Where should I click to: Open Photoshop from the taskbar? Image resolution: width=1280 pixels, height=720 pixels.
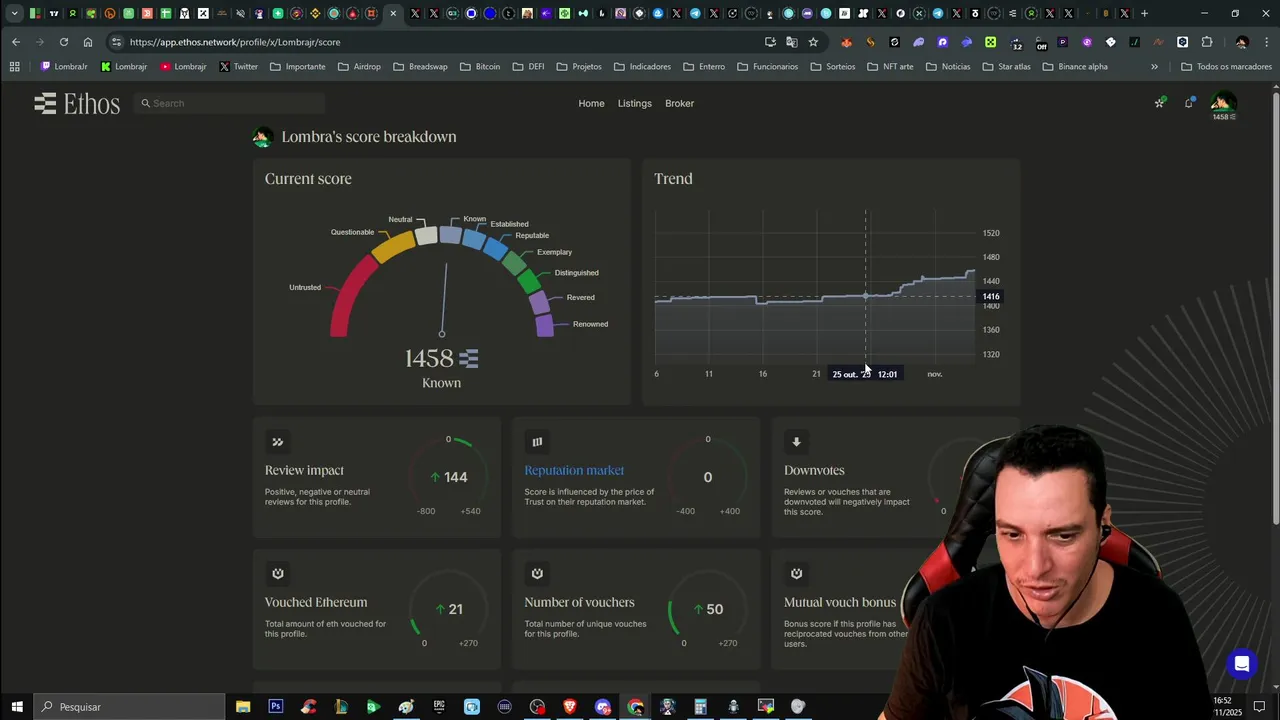coord(275,707)
